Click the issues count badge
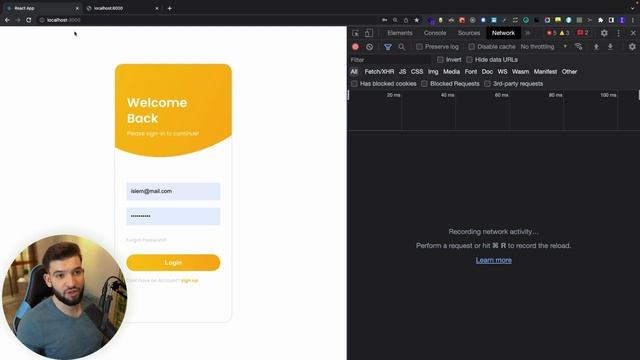The image size is (640, 360). pyautogui.click(x=582, y=33)
